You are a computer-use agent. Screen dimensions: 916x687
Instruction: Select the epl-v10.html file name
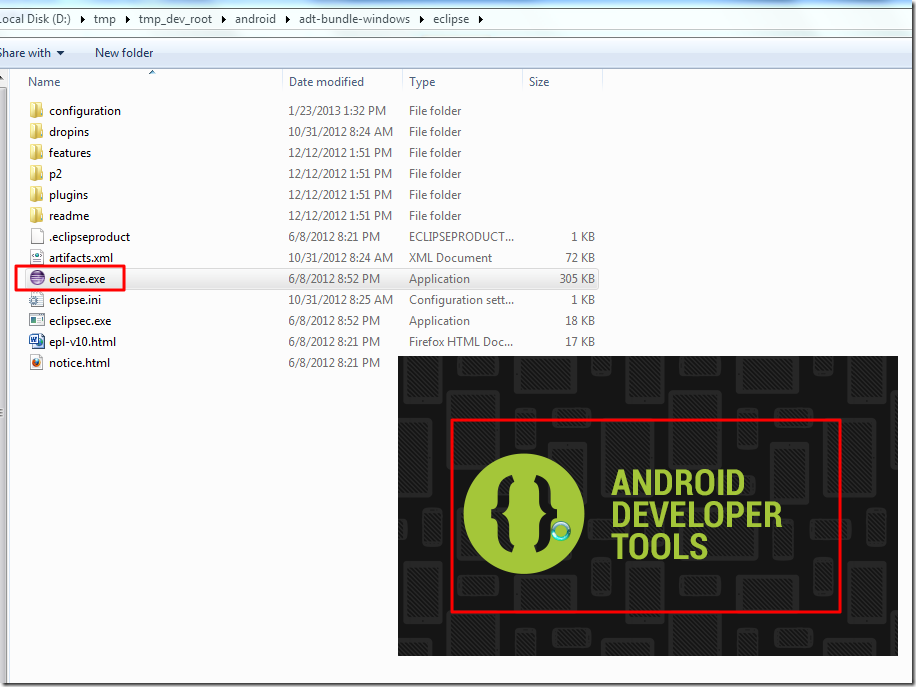coord(82,342)
